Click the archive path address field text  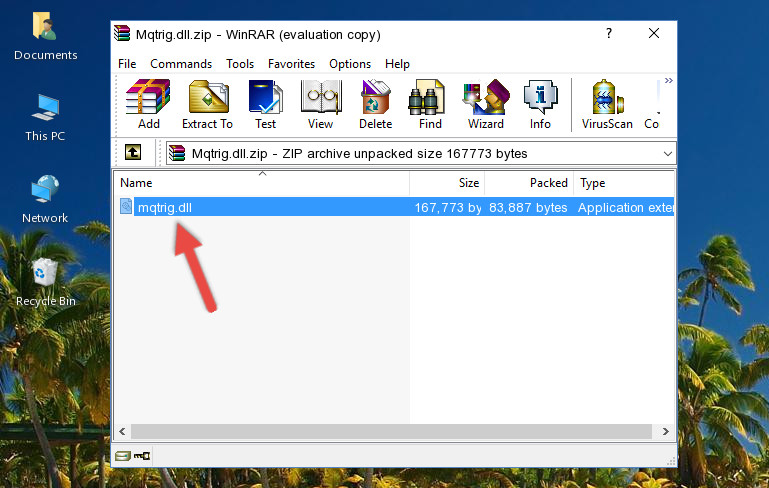(x=359, y=154)
